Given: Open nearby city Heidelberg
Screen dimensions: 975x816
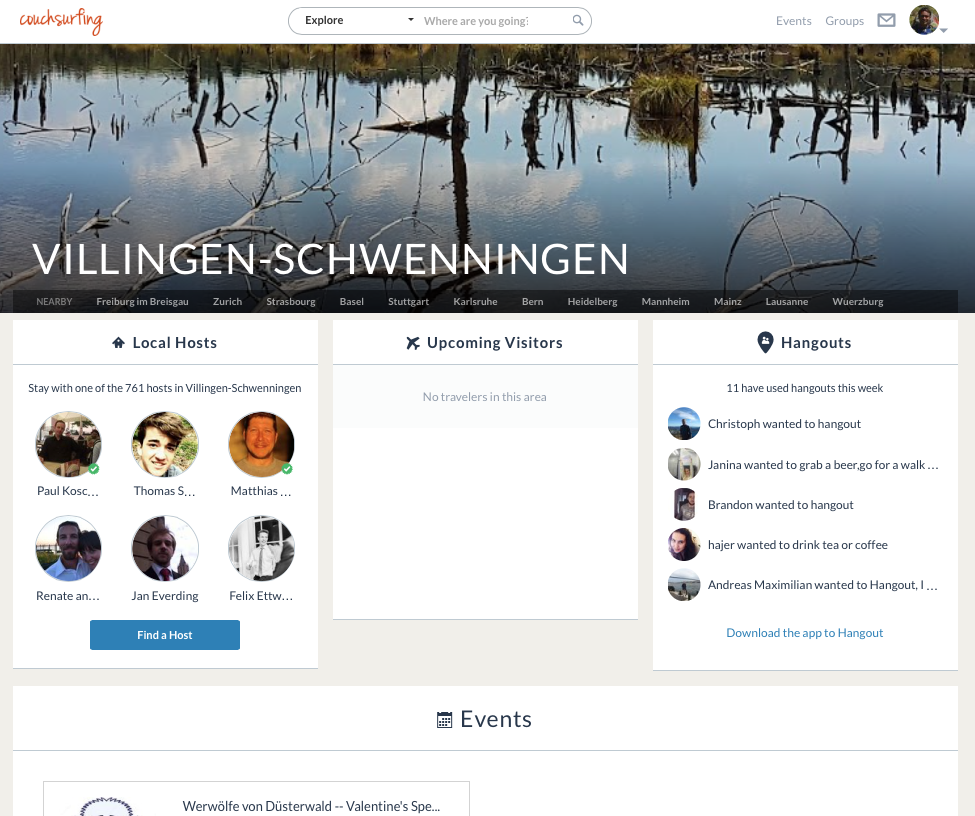Looking at the screenshot, I should [593, 302].
